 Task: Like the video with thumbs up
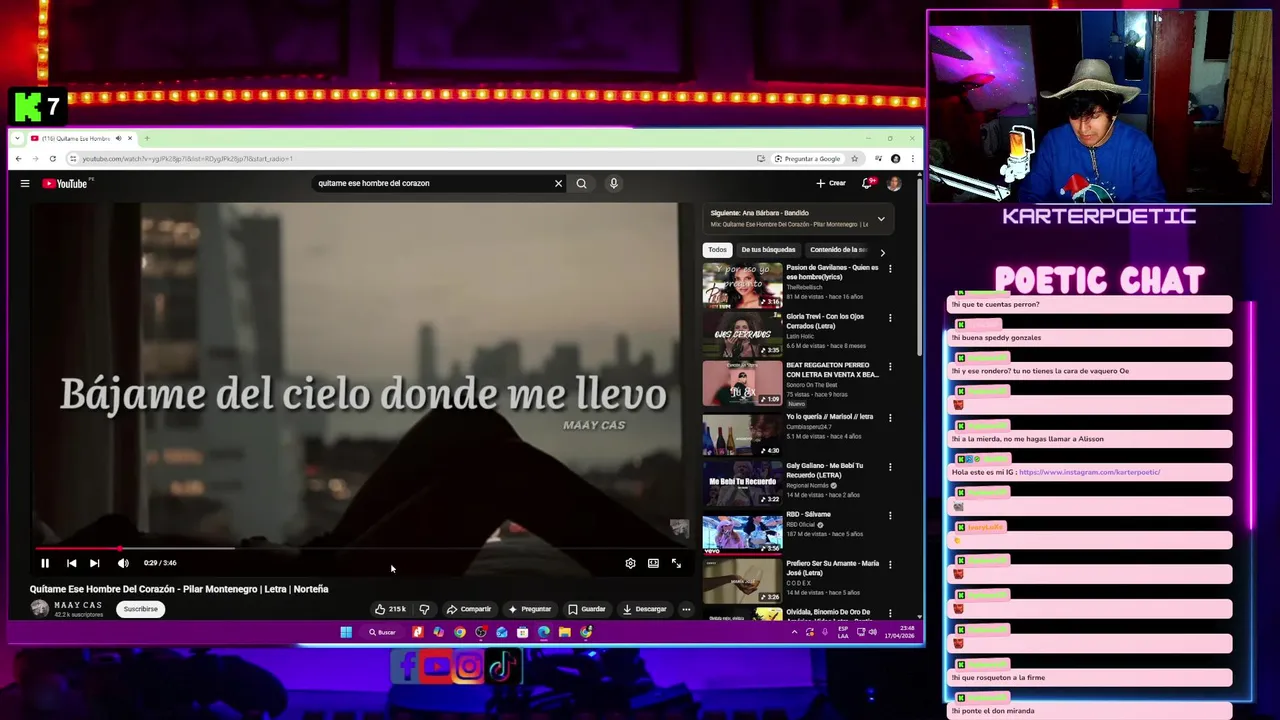pos(390,609)
